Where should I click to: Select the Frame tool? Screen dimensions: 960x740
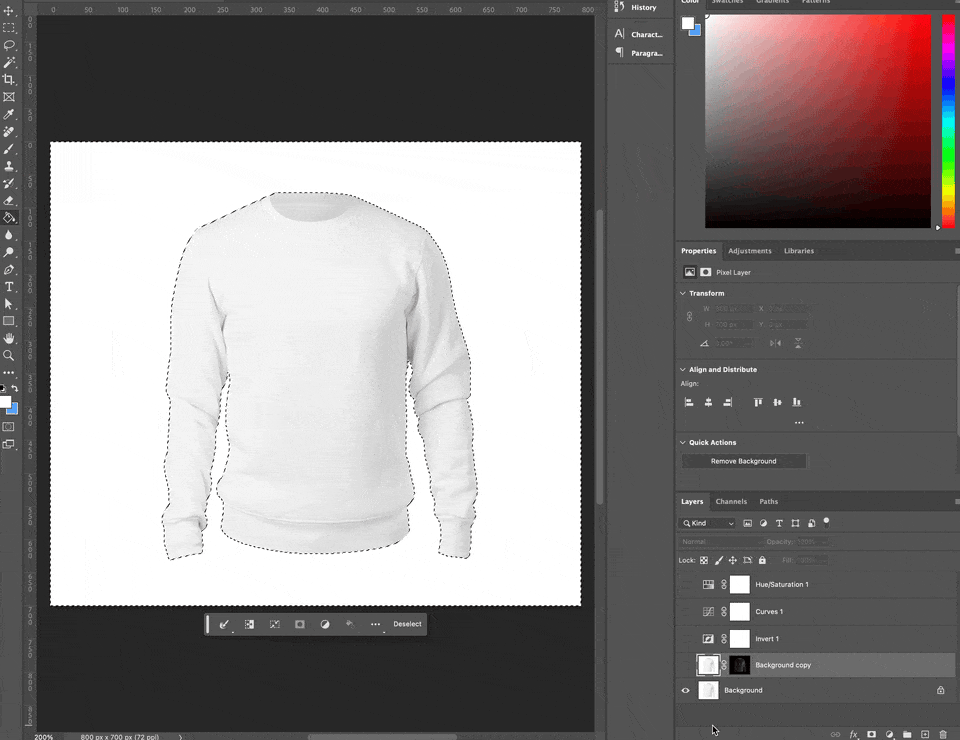tap(9, 97)
